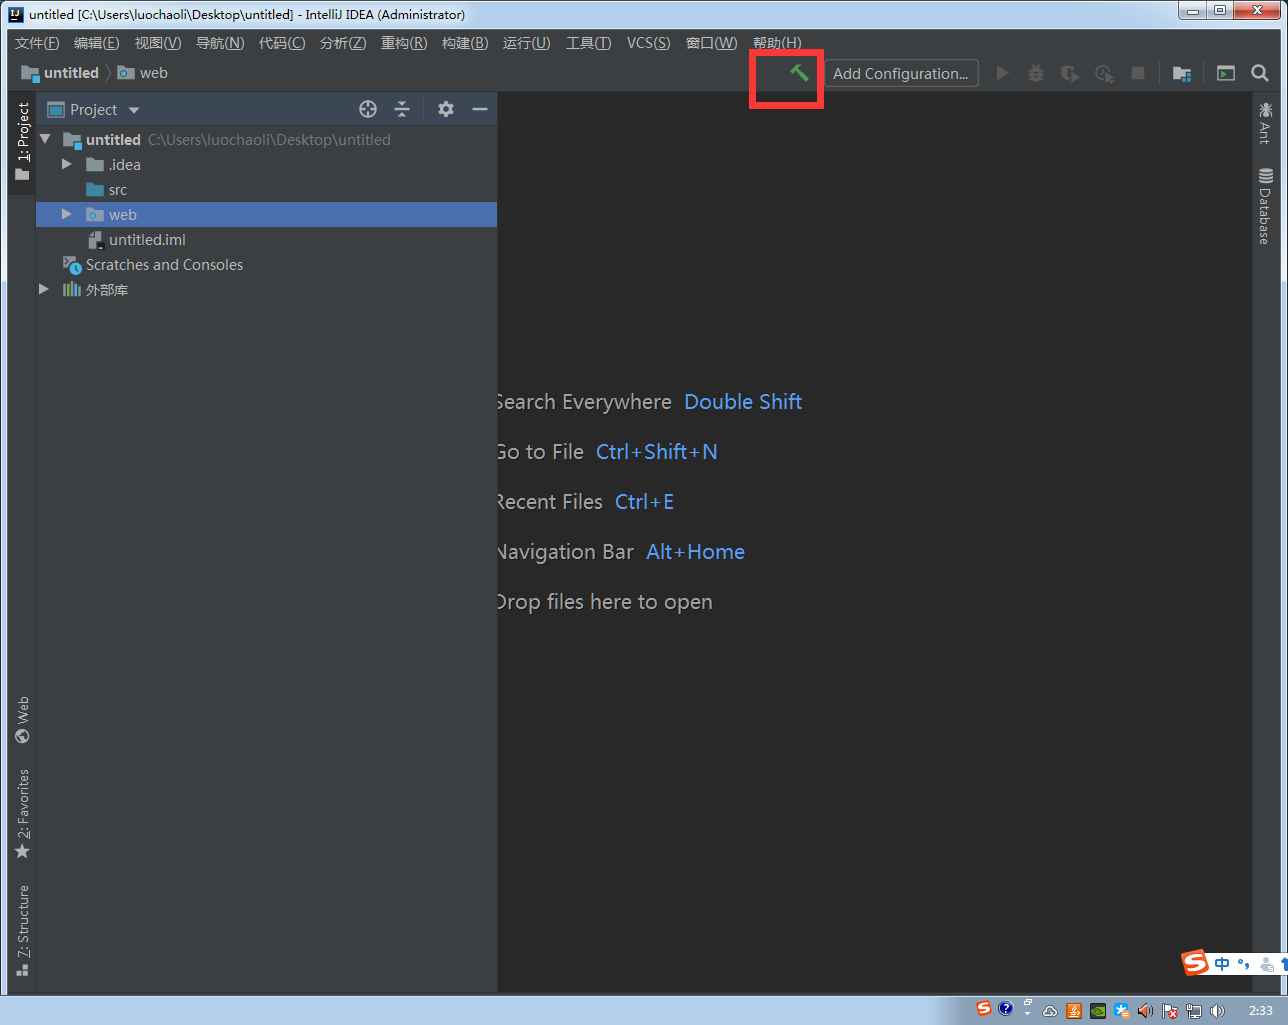This screenshot has height=1025, width=1288.
Task: Open the build project hammer icon
Action: click(x=796, y=72)
